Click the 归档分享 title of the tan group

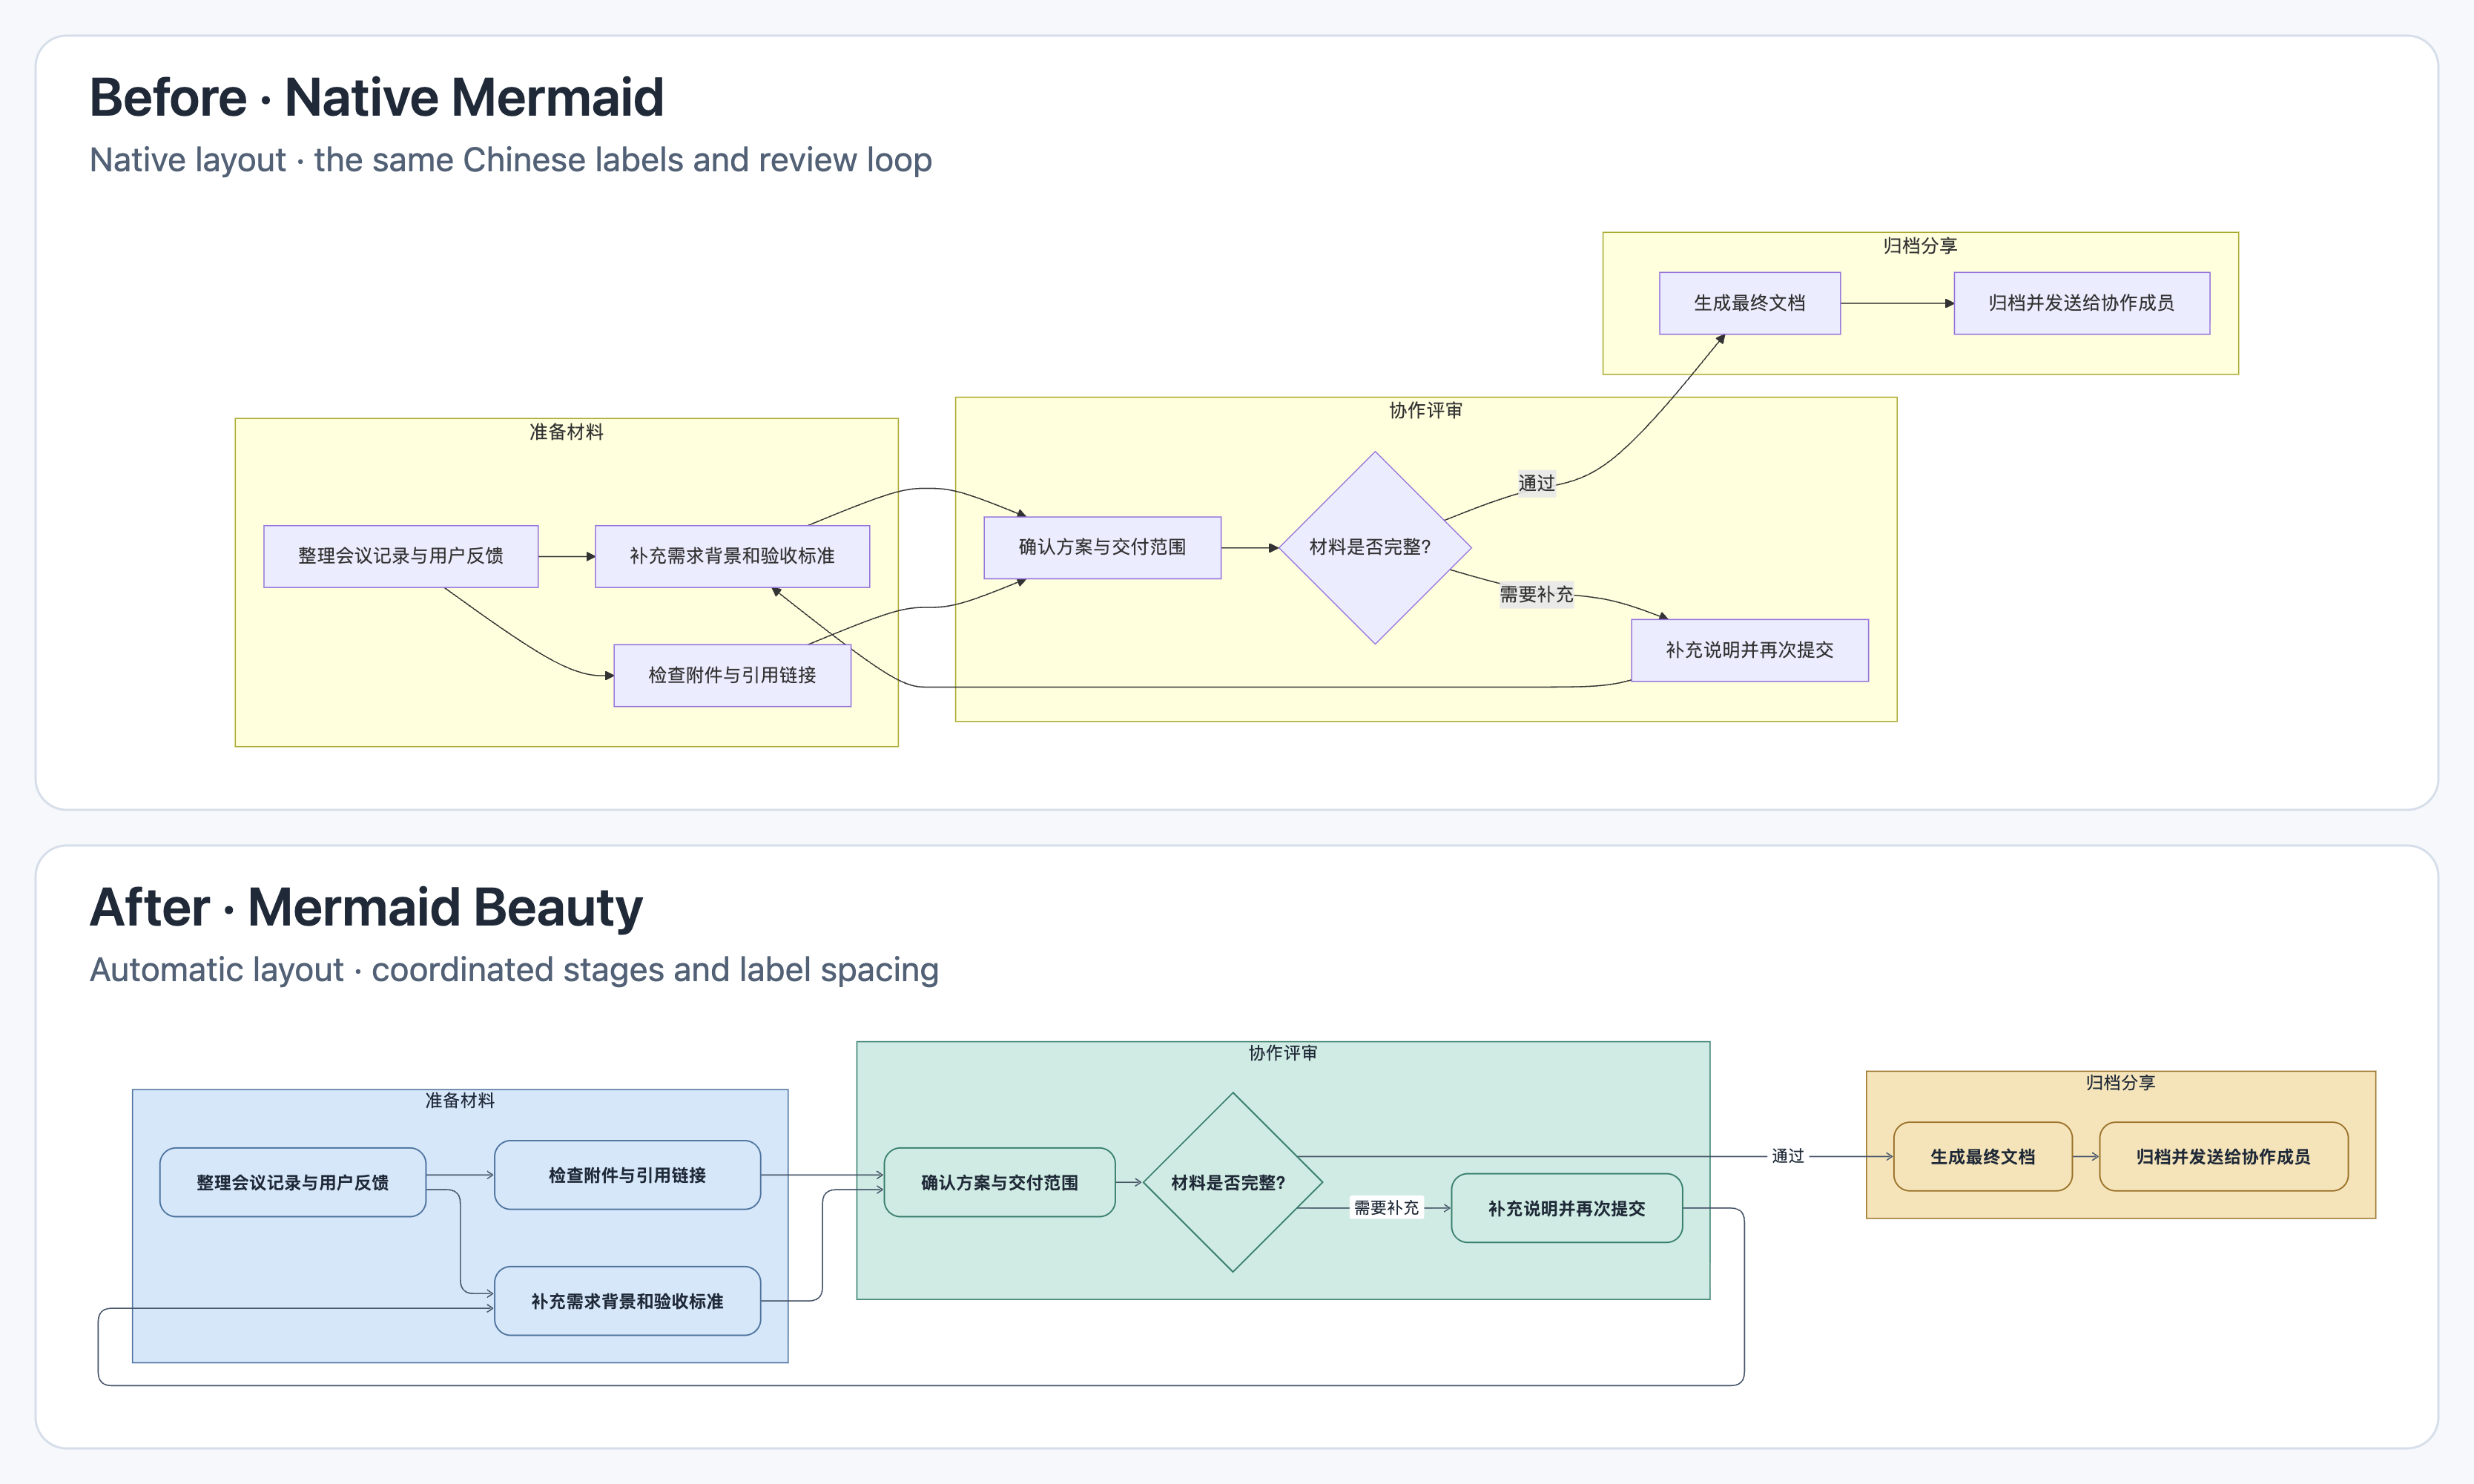click(2121, 1083)
